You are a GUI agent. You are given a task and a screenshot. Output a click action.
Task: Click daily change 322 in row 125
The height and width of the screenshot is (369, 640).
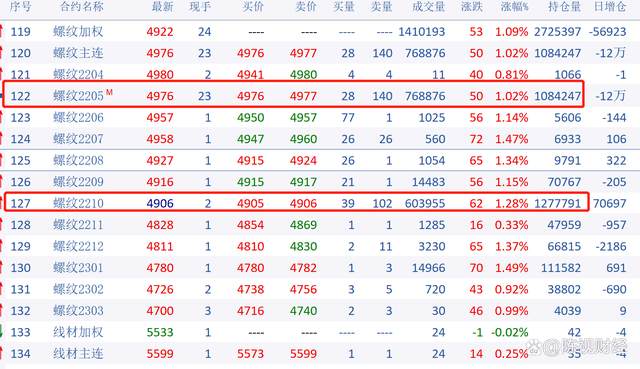[x=616, y=160]
